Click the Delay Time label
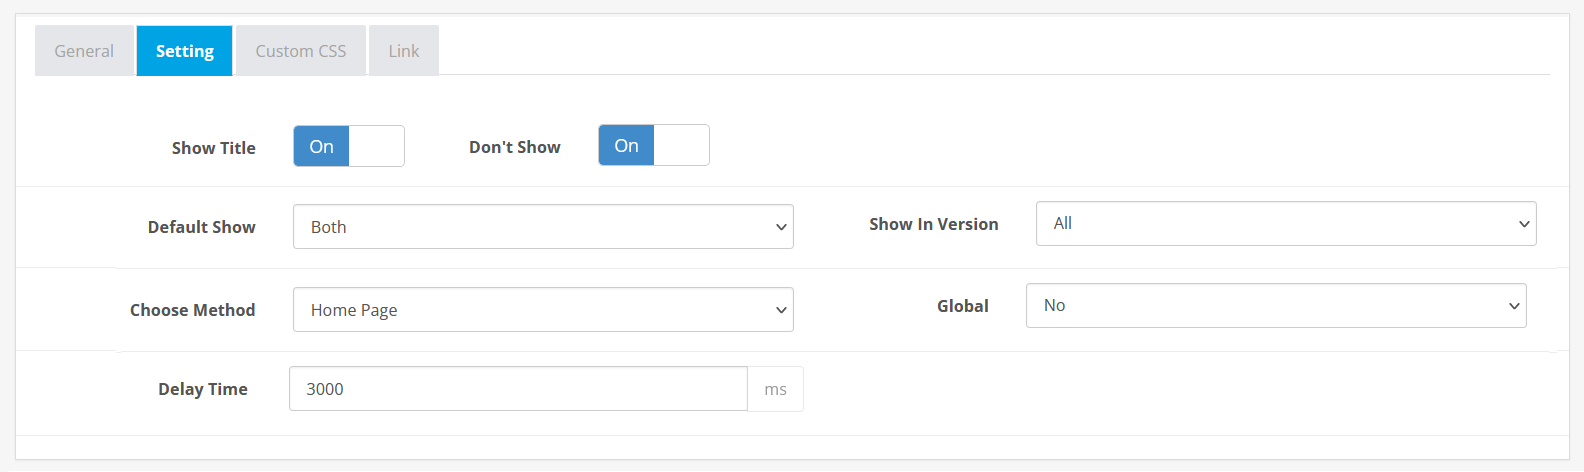This screenshot has width=1584, height=472. 202,389
